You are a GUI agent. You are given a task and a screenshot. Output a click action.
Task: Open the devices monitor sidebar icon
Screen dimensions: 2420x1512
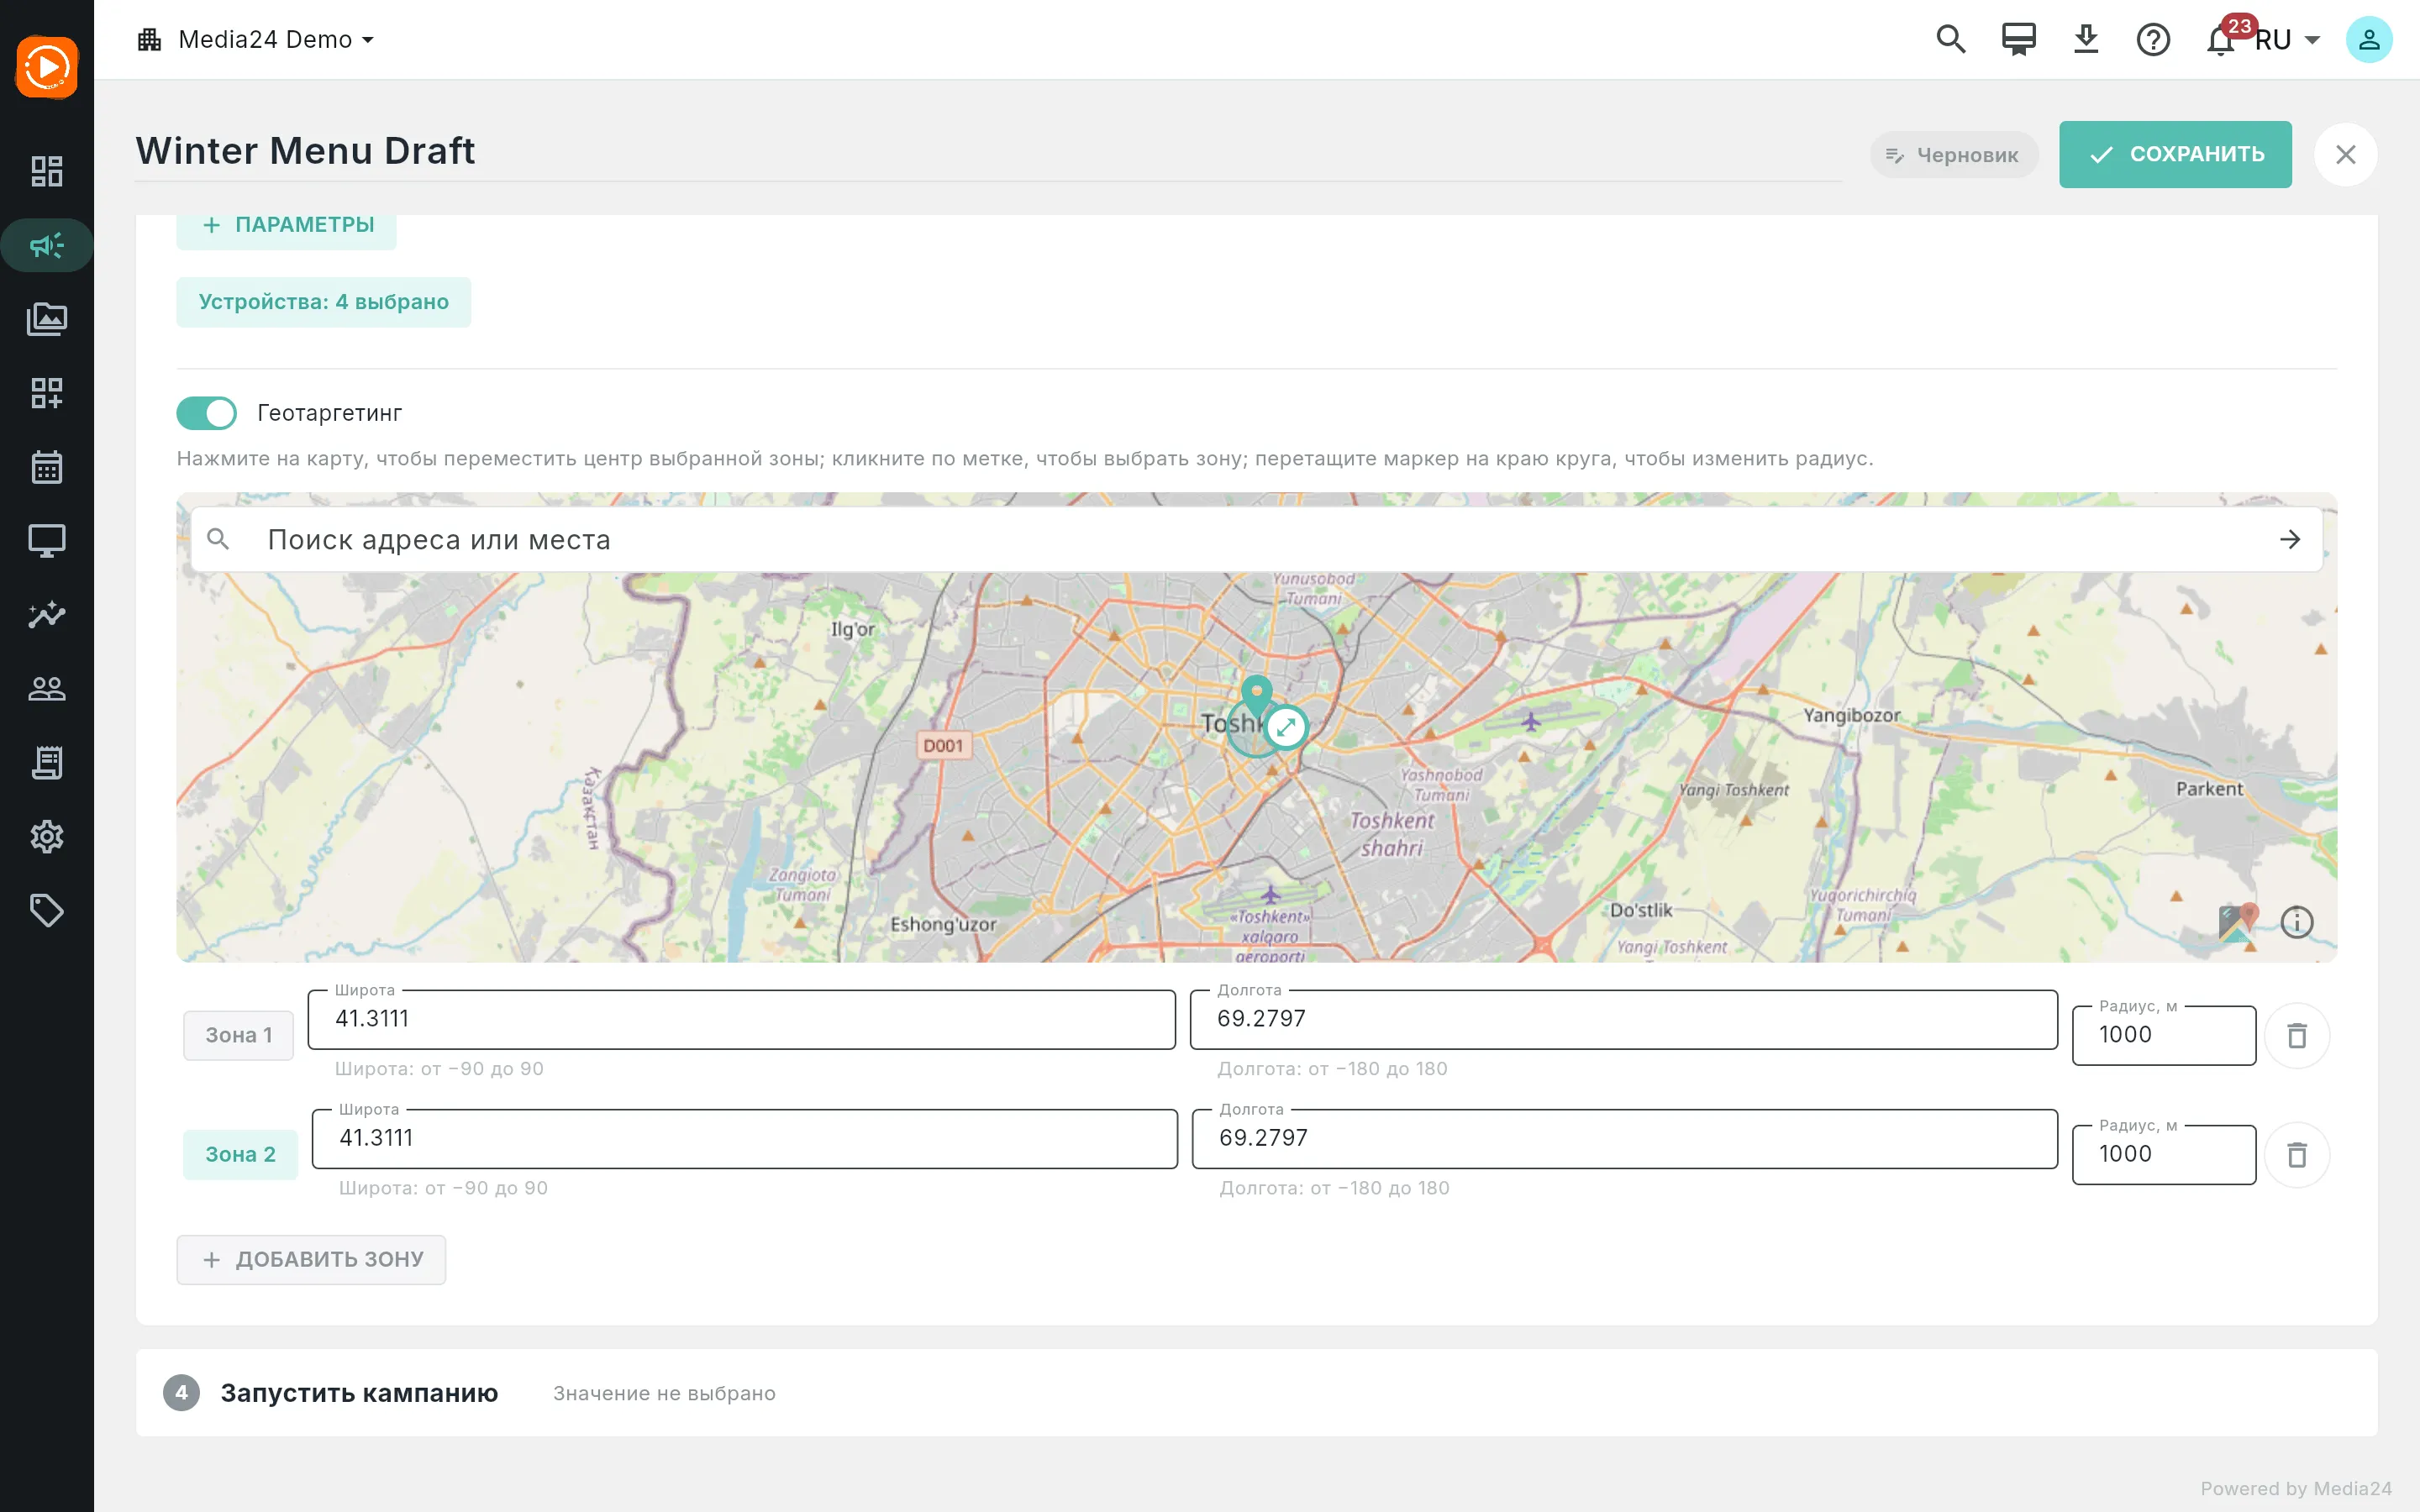point(47,541)
